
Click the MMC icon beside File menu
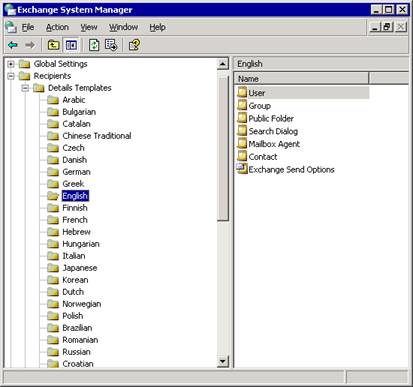[x=11, y=27]
